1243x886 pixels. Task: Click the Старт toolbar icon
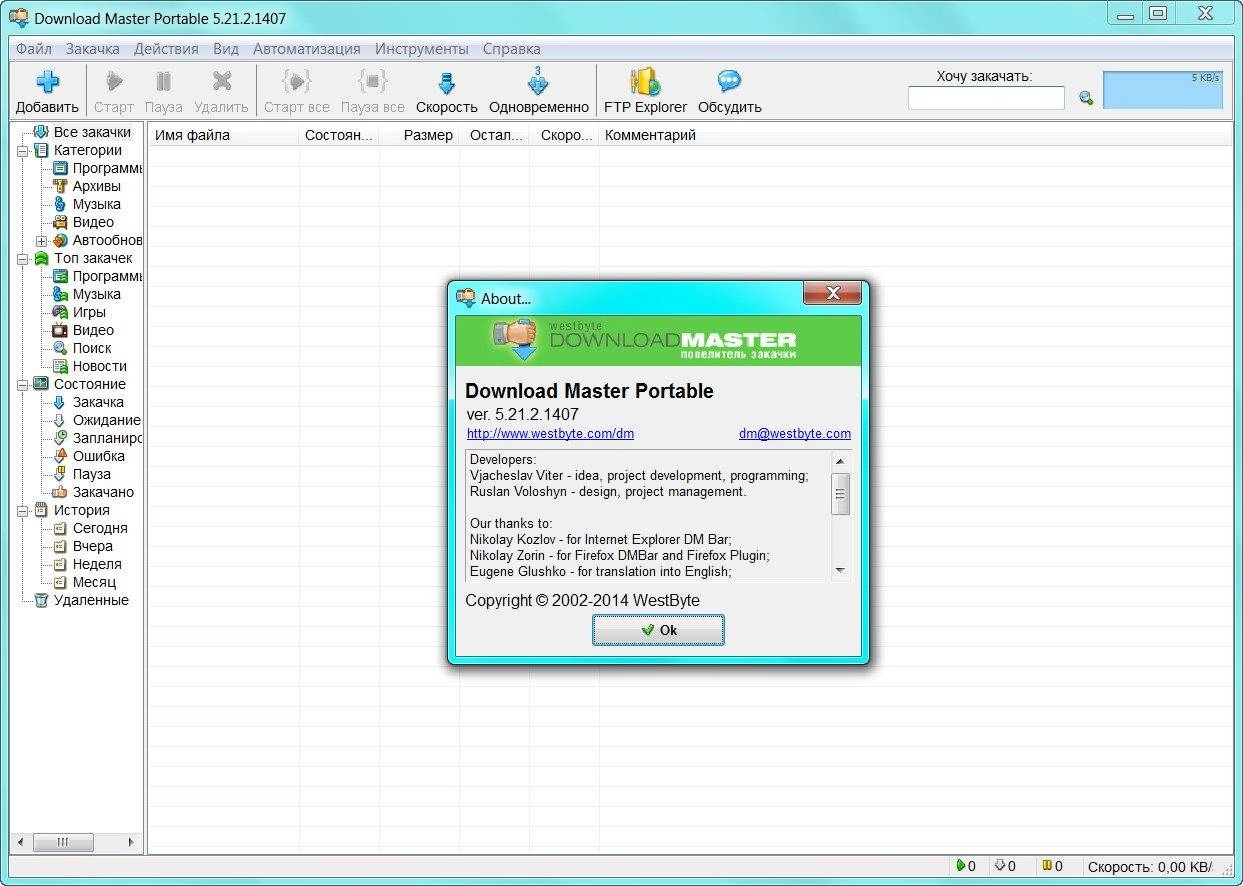(x=114, y=91)
